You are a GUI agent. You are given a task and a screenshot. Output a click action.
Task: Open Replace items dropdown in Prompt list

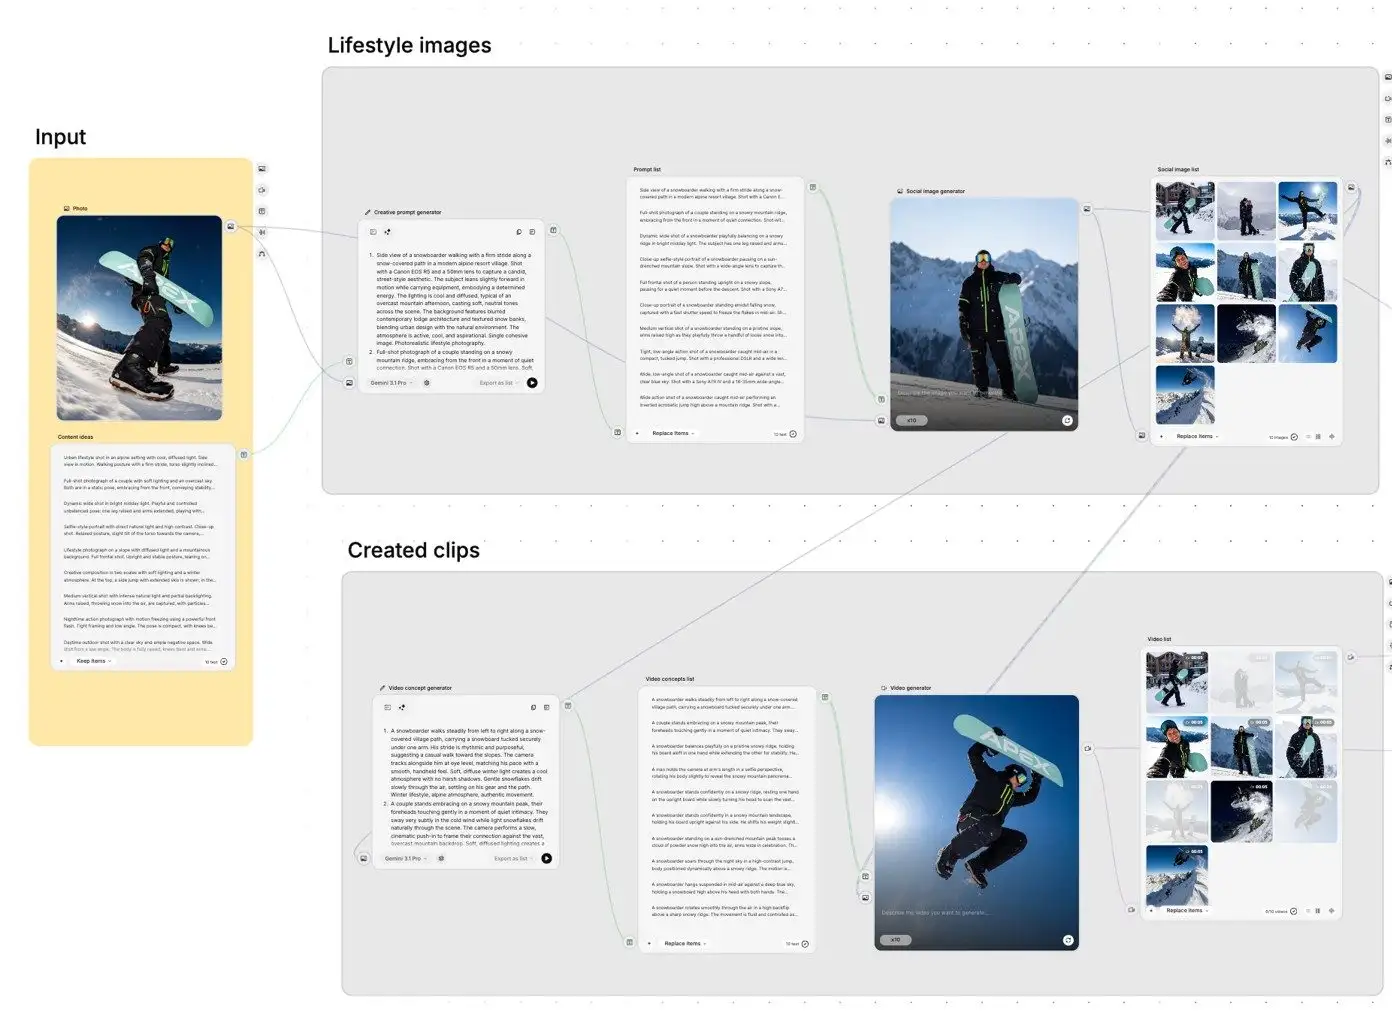click(x=673, y=433)
